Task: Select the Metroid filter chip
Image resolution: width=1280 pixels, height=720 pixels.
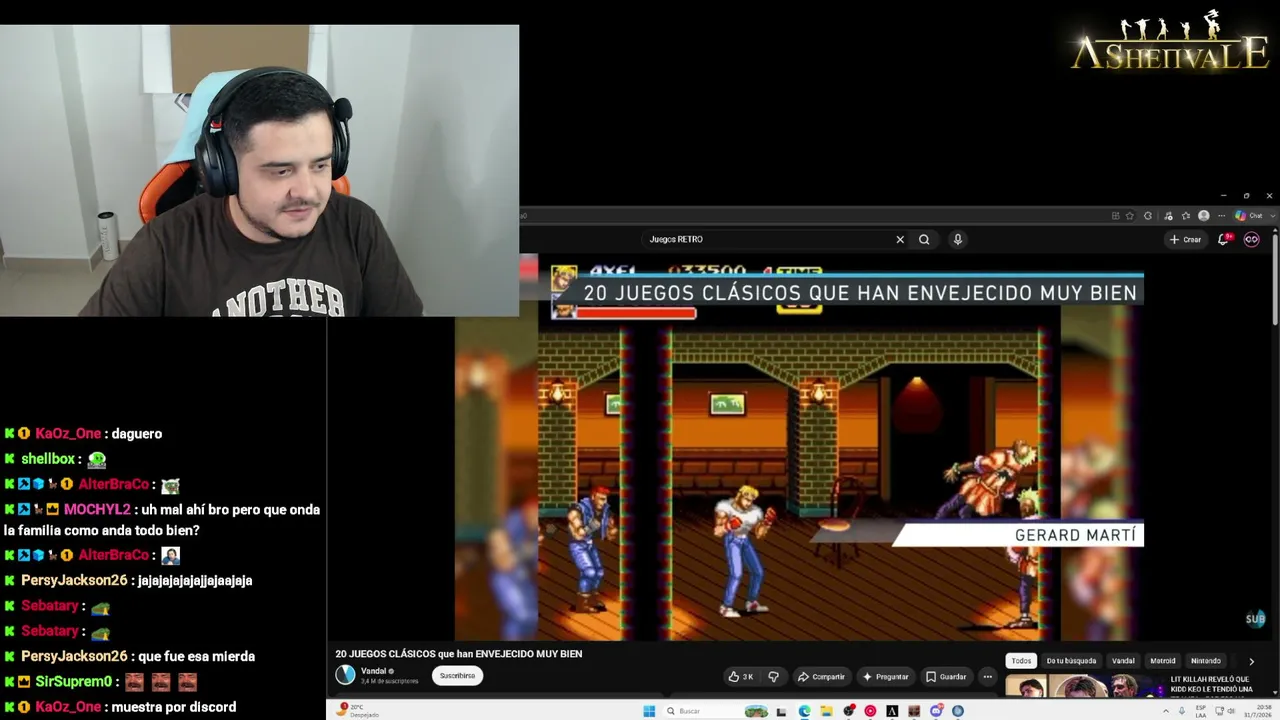Action: 1163,661
